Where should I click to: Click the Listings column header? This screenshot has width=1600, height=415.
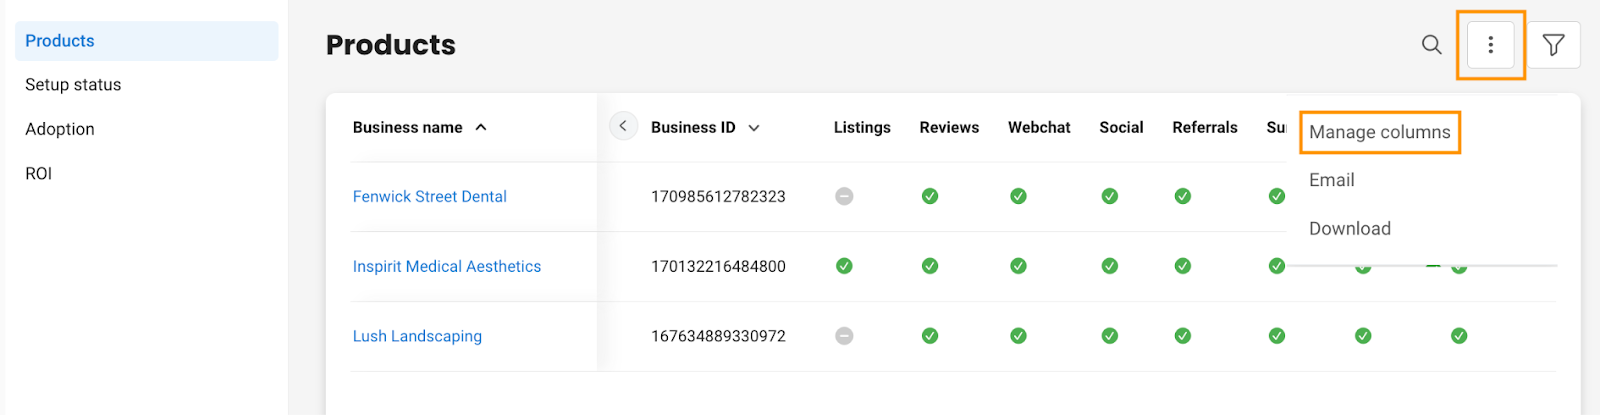[862, 127]
